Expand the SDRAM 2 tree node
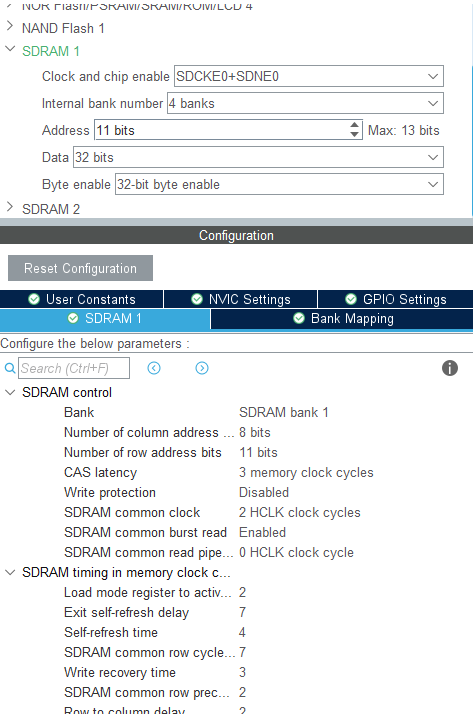Image resolution: width=473 pixels, height=714 pixels. (x=10, y=207)
